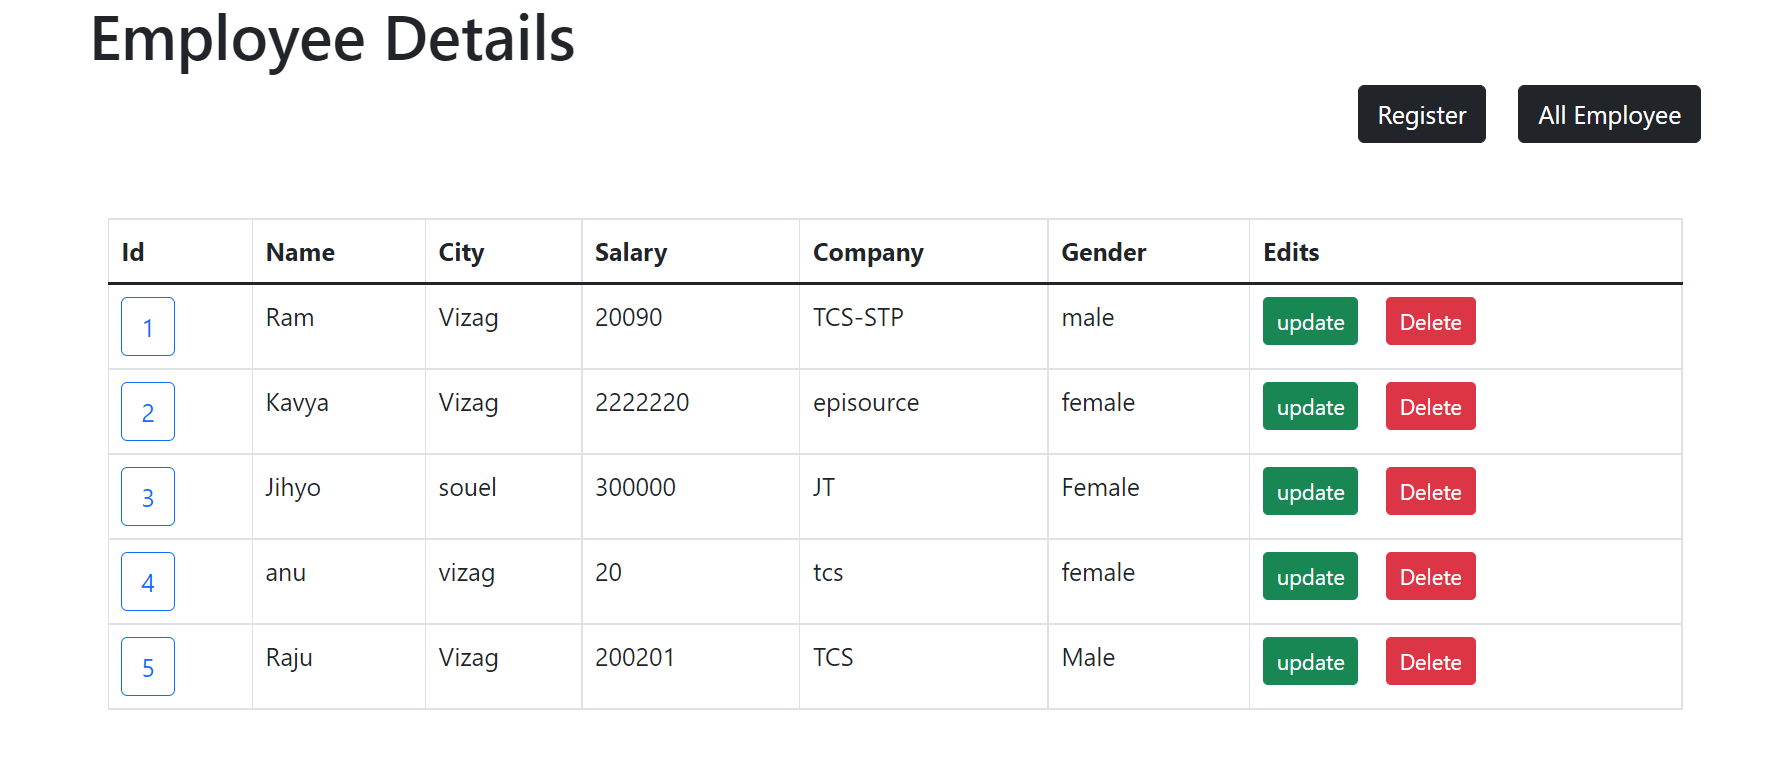The width and height of the screenshot is (1788, 782).
Task: Update Jihyo's record
Action: 1310,491
